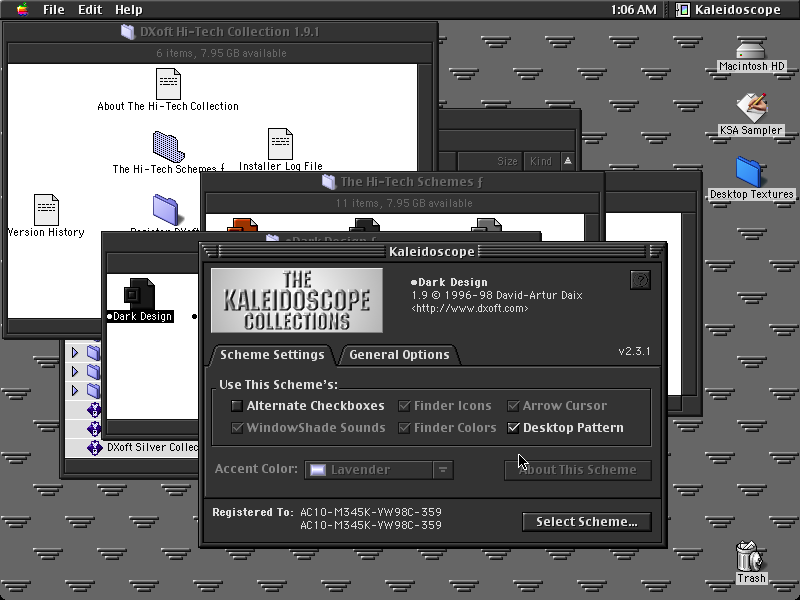Sort by the Kind column header
This screenshot has height=600, width=800.
click(541, 161)
